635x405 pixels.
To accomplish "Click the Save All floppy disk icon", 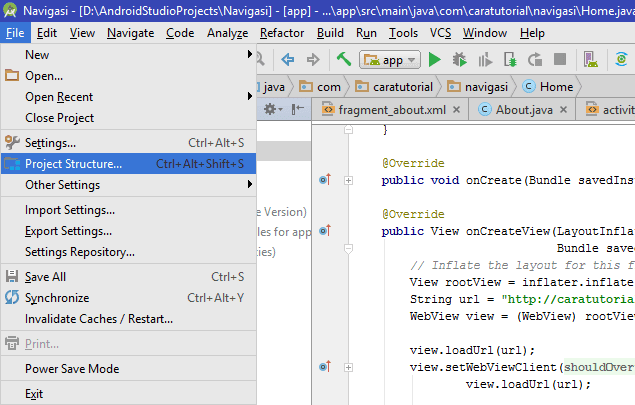I will tap(12, 276).
